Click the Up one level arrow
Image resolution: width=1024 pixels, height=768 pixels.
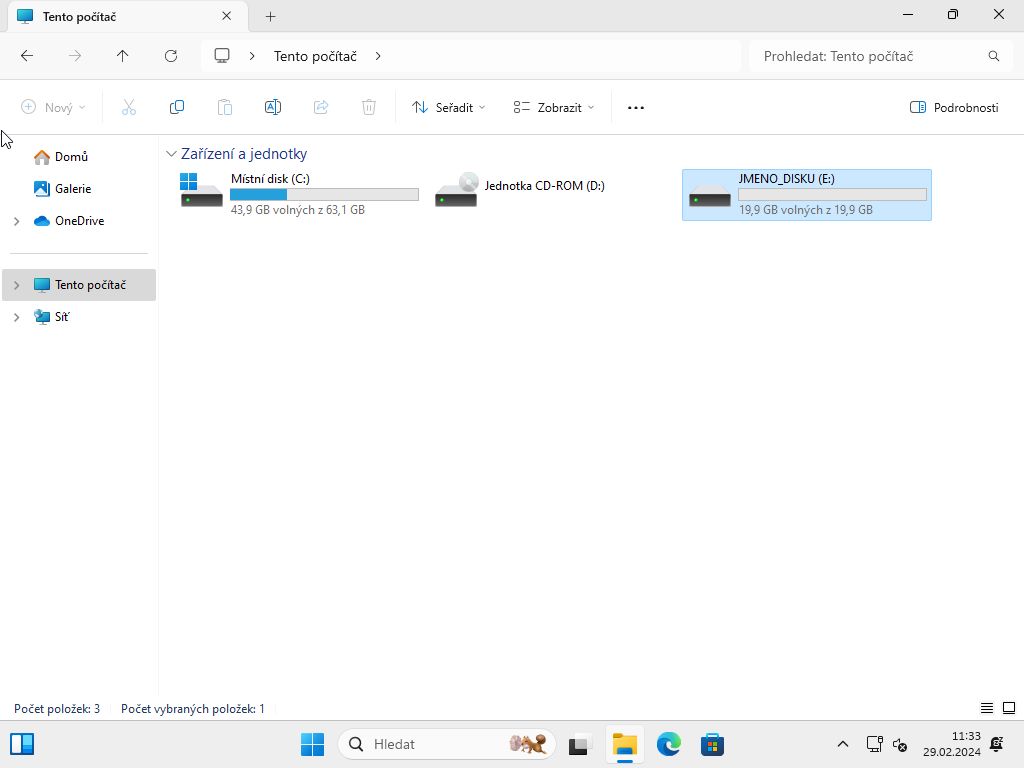coord(123,56)
